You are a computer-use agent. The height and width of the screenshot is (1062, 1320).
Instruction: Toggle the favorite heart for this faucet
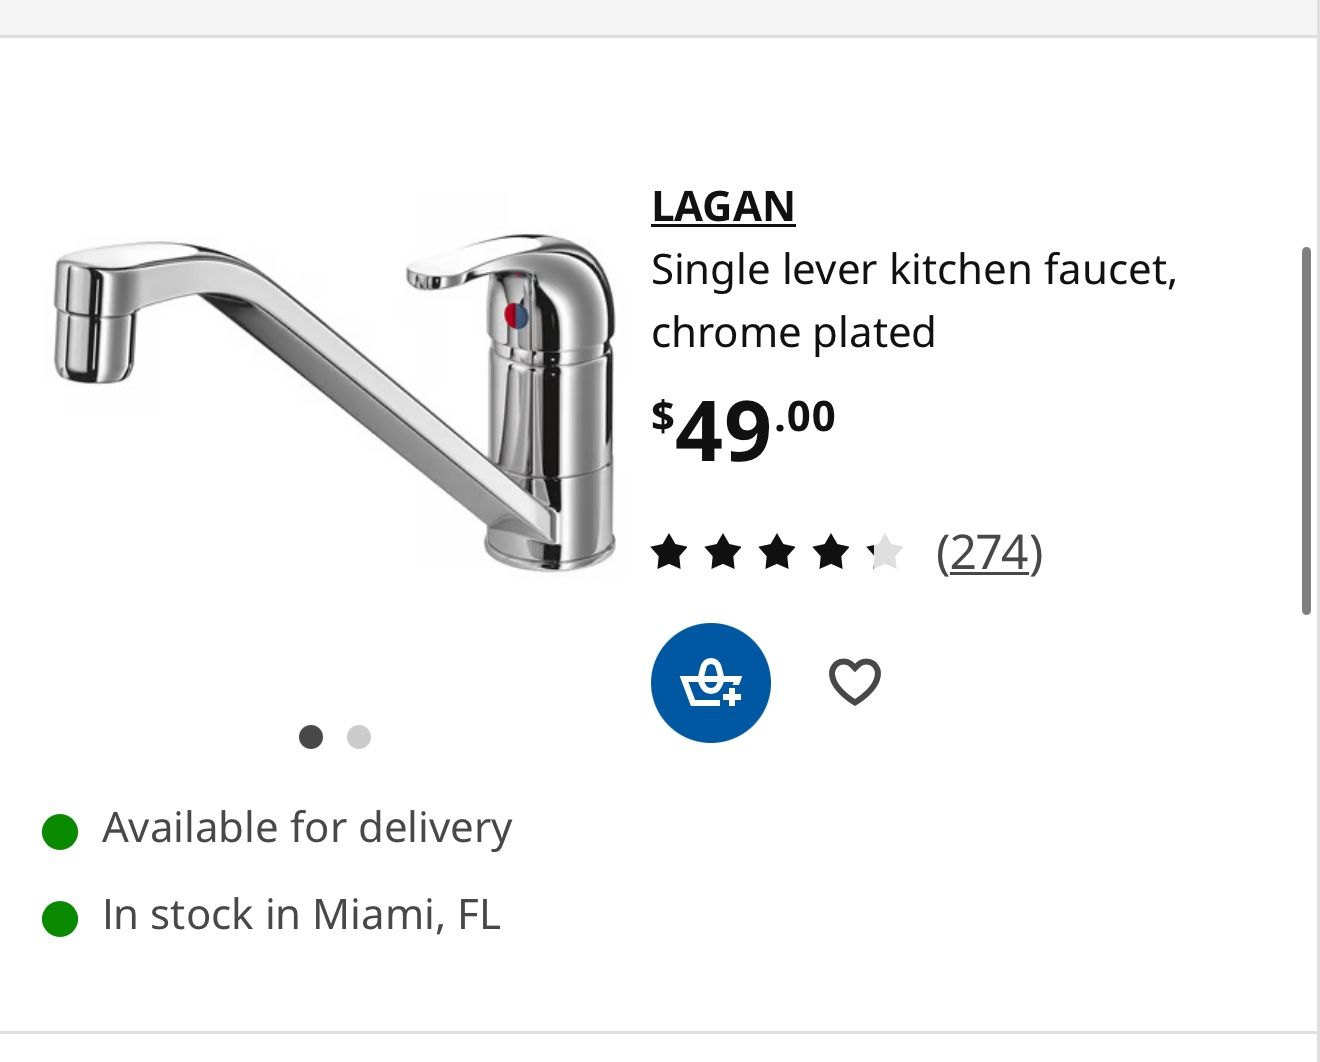click(854, 682)
